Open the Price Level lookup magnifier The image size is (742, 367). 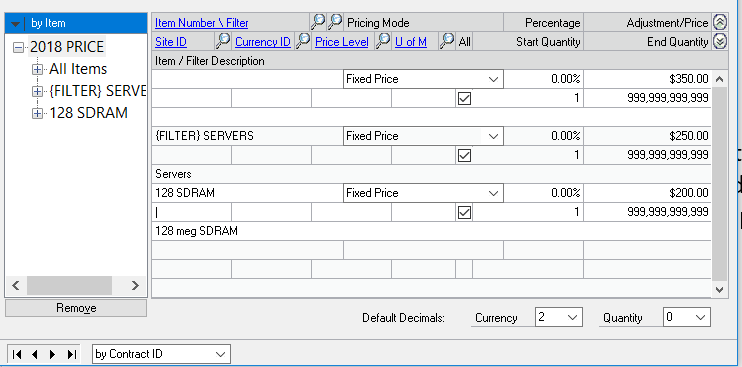point(382,42)
